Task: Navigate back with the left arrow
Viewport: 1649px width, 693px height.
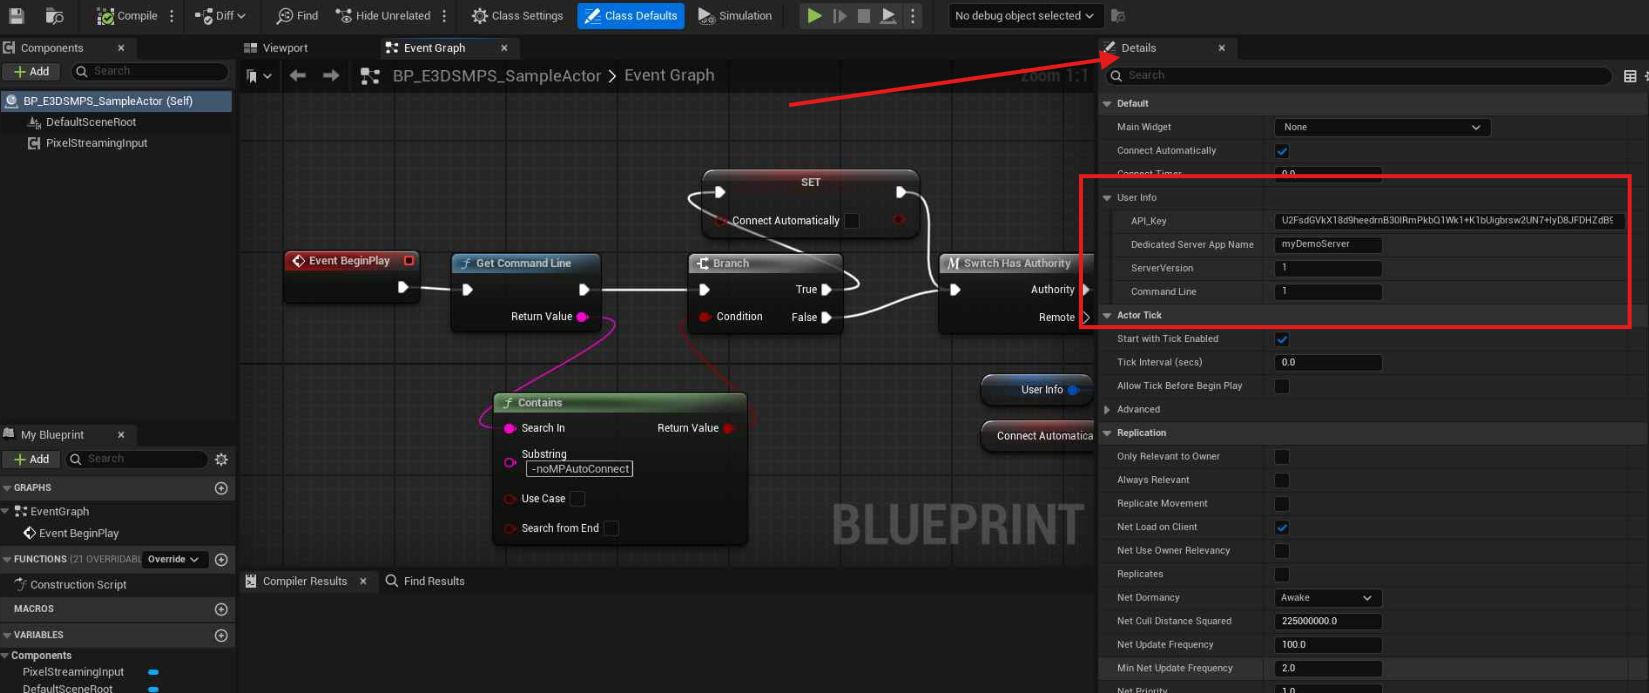Action: [x=298, y=76]
